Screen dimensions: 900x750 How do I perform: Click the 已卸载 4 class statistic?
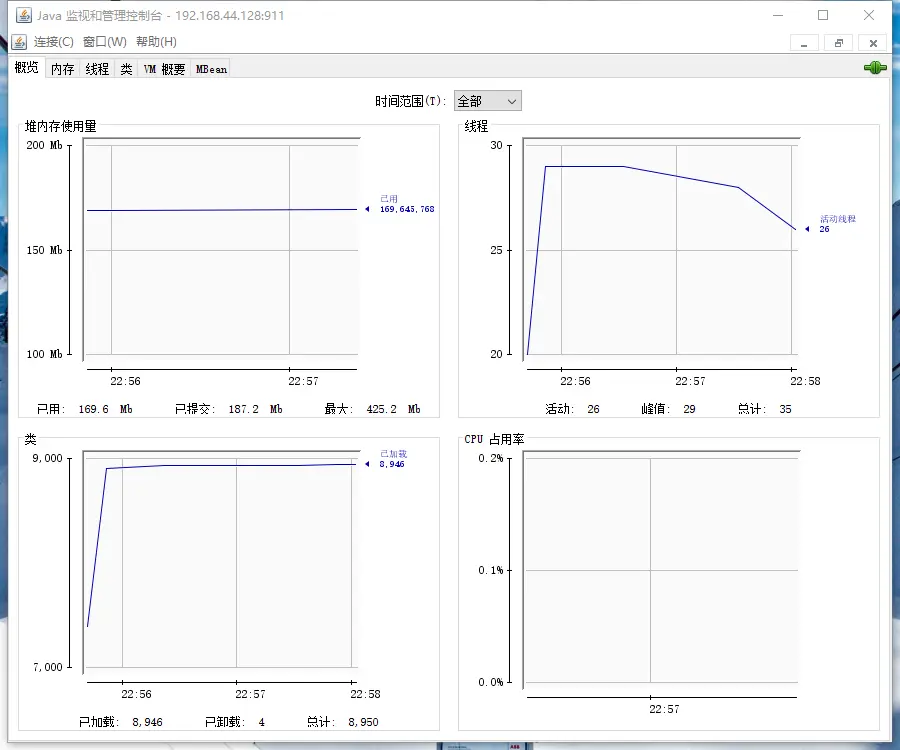point(235,722)
